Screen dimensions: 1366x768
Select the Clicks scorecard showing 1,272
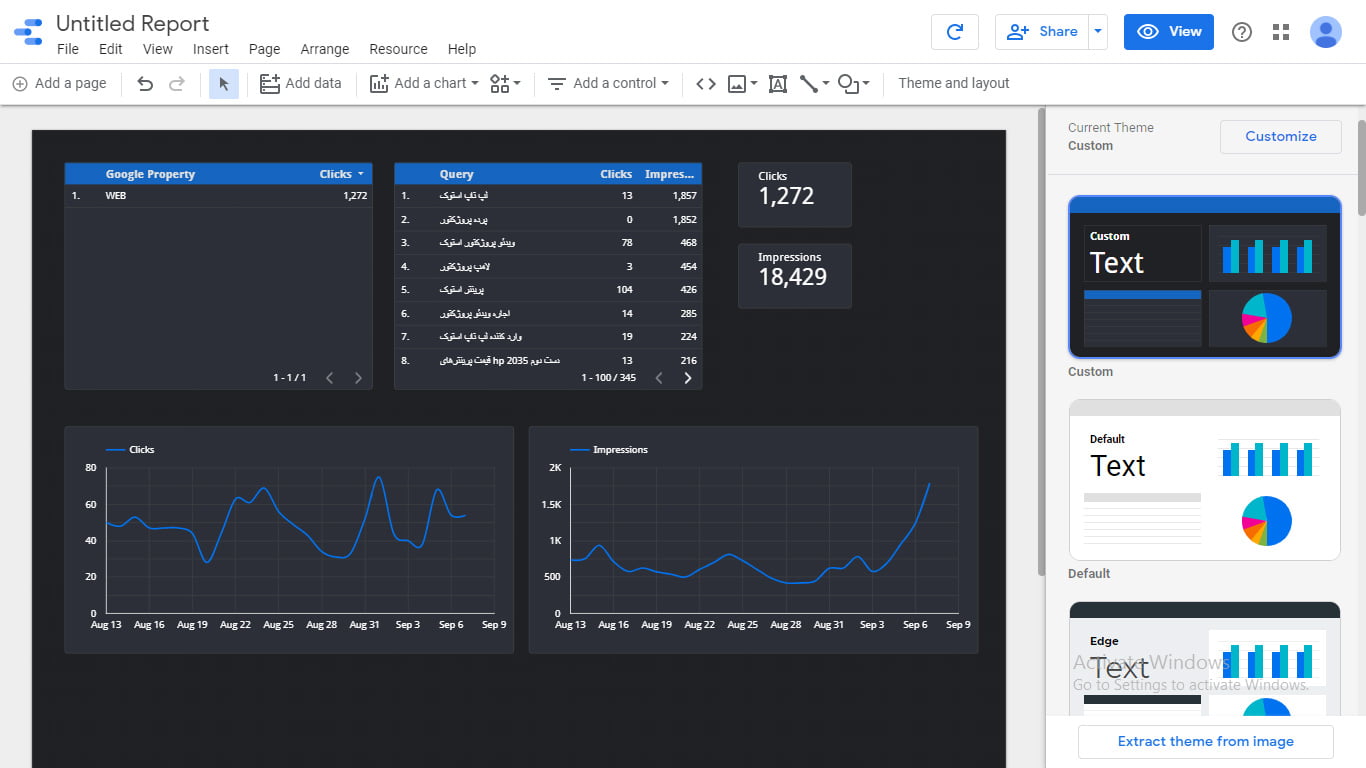(795, 195)
